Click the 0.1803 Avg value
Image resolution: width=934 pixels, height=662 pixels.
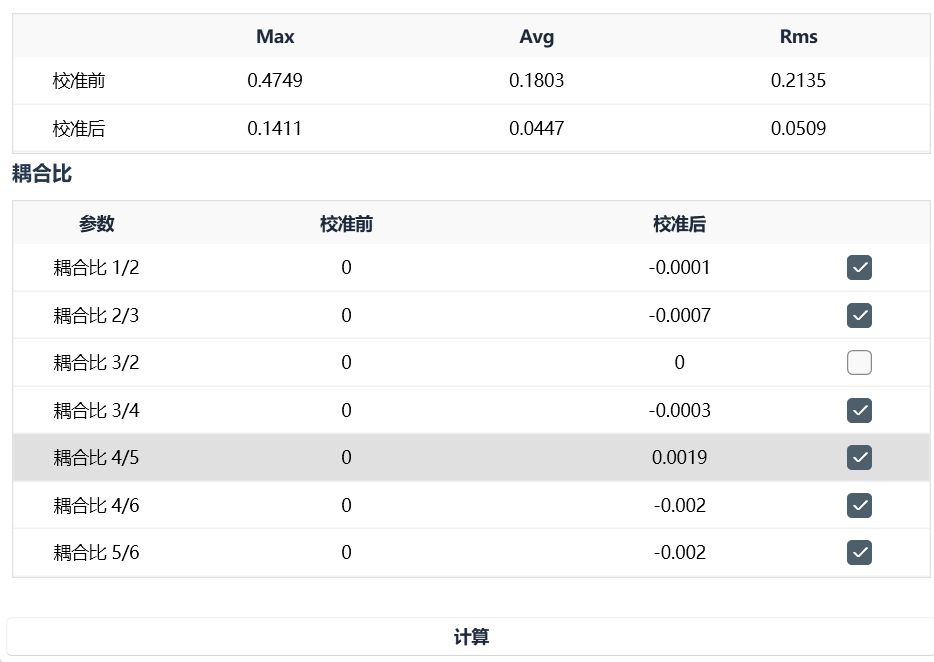(x=536, y=80)
